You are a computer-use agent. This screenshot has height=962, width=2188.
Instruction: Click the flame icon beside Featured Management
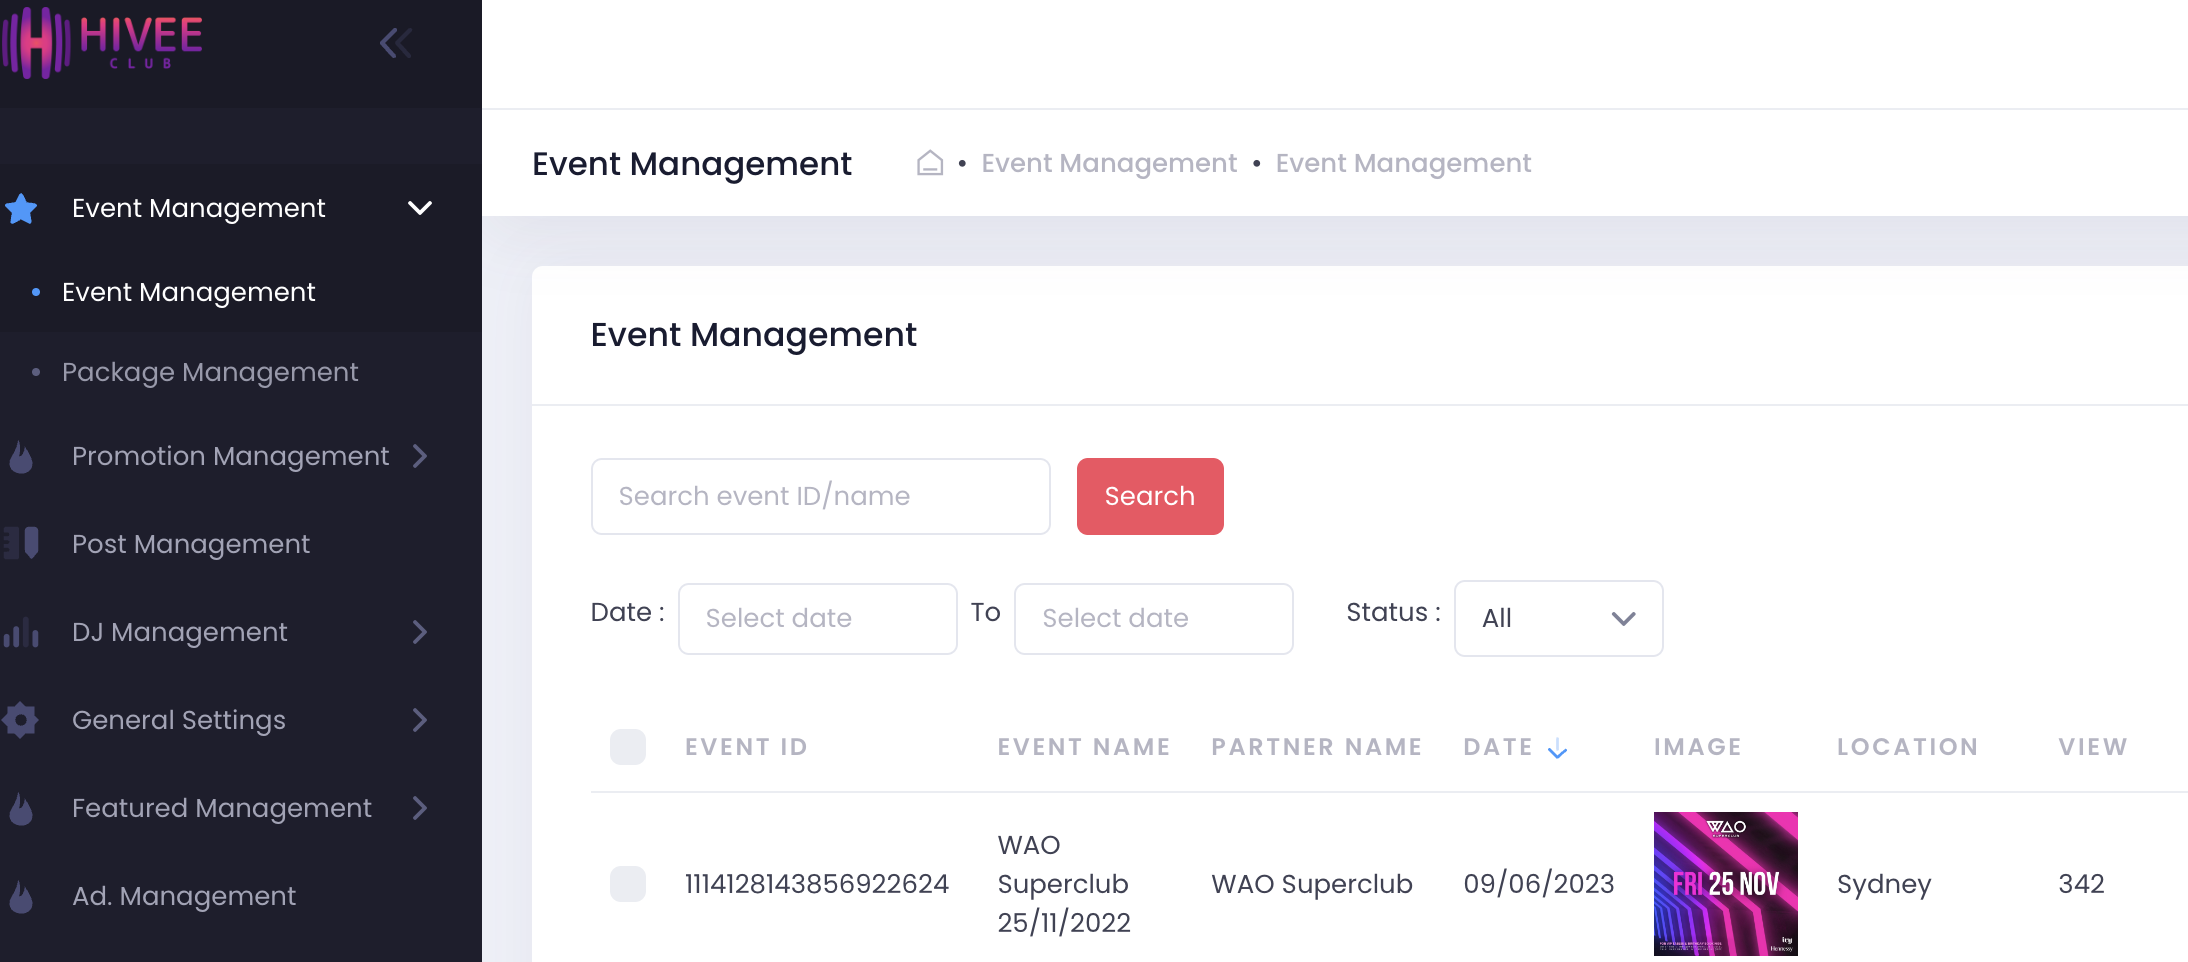point(21,808)
